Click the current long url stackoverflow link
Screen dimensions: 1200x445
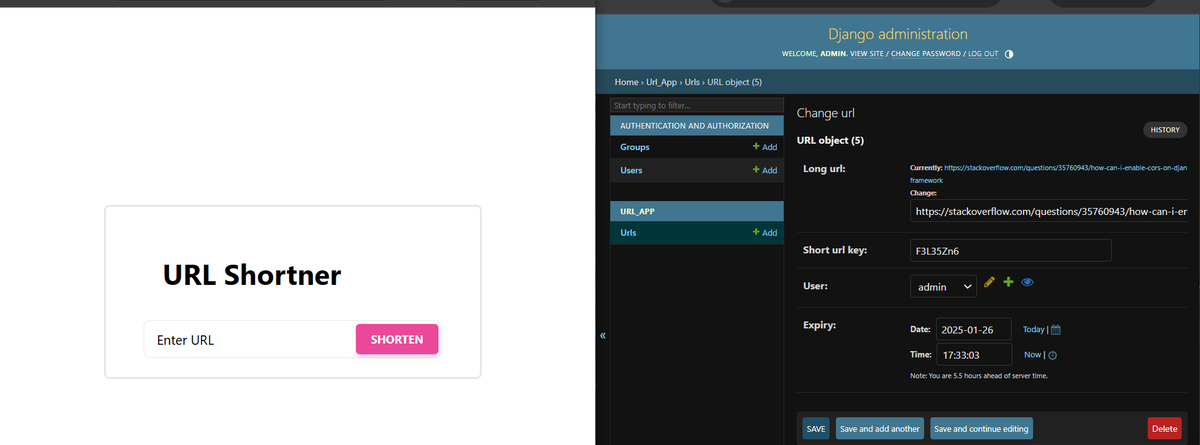point(1049,173)
